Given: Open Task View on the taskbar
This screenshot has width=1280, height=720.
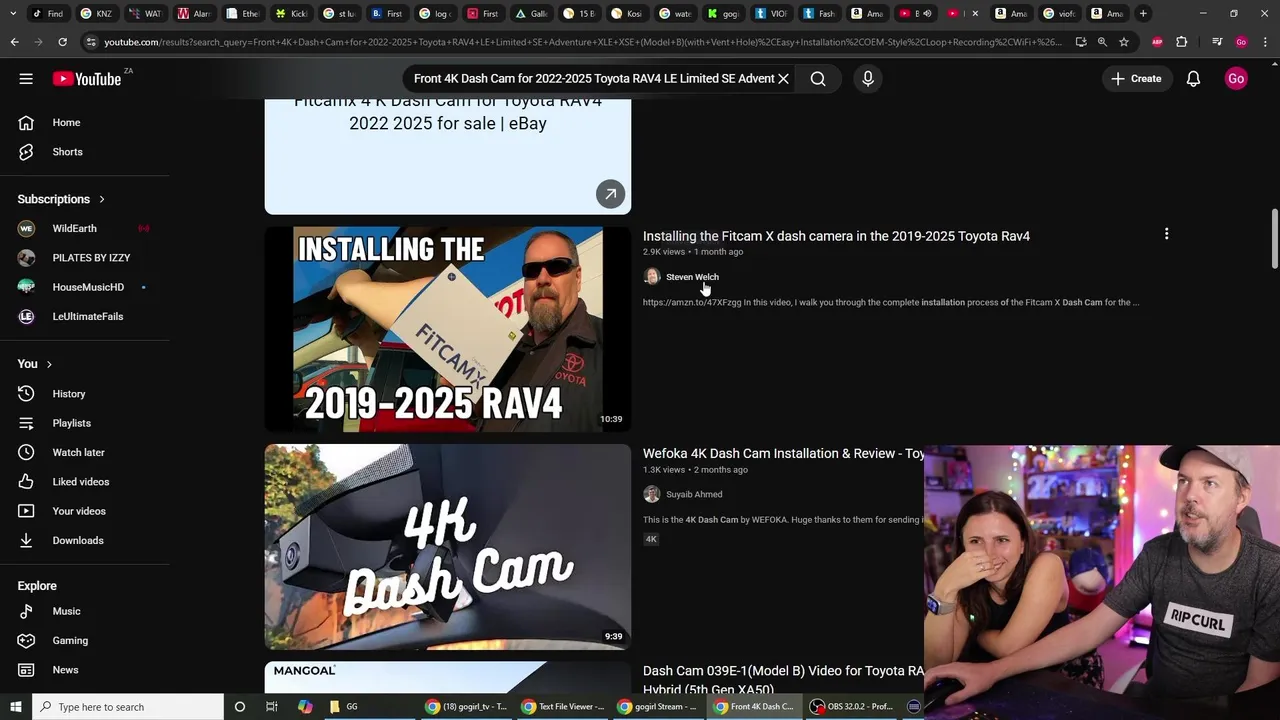Looking at the screenshot, I should click(271, 707).
